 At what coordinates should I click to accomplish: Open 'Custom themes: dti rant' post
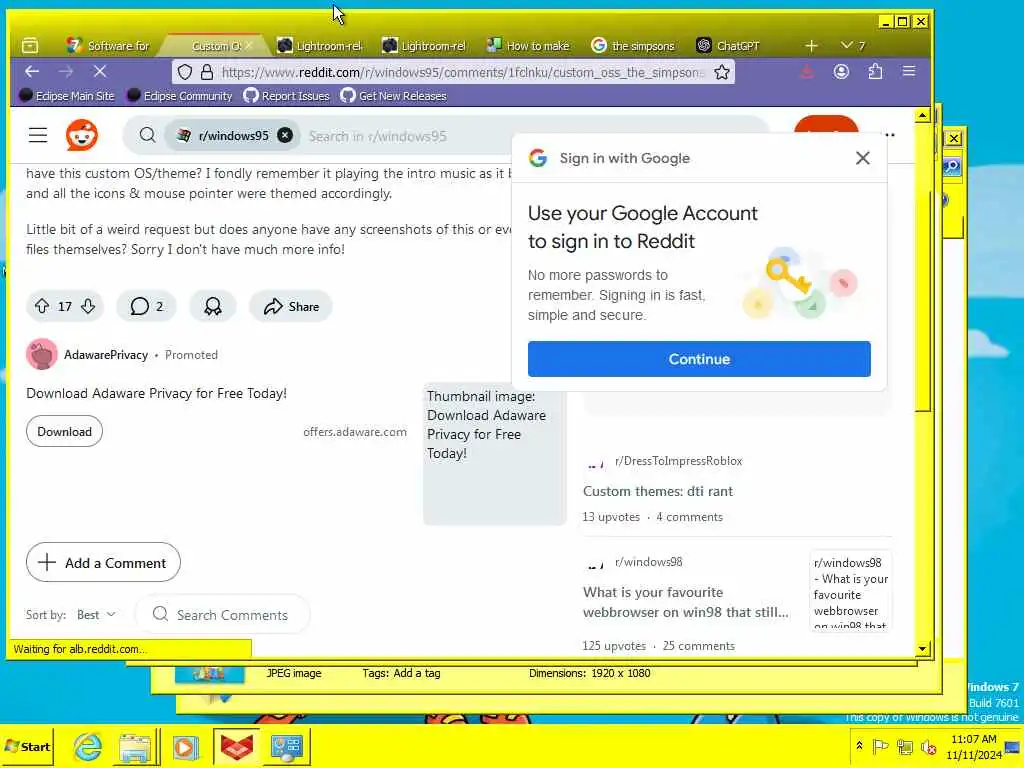point(658,491)
